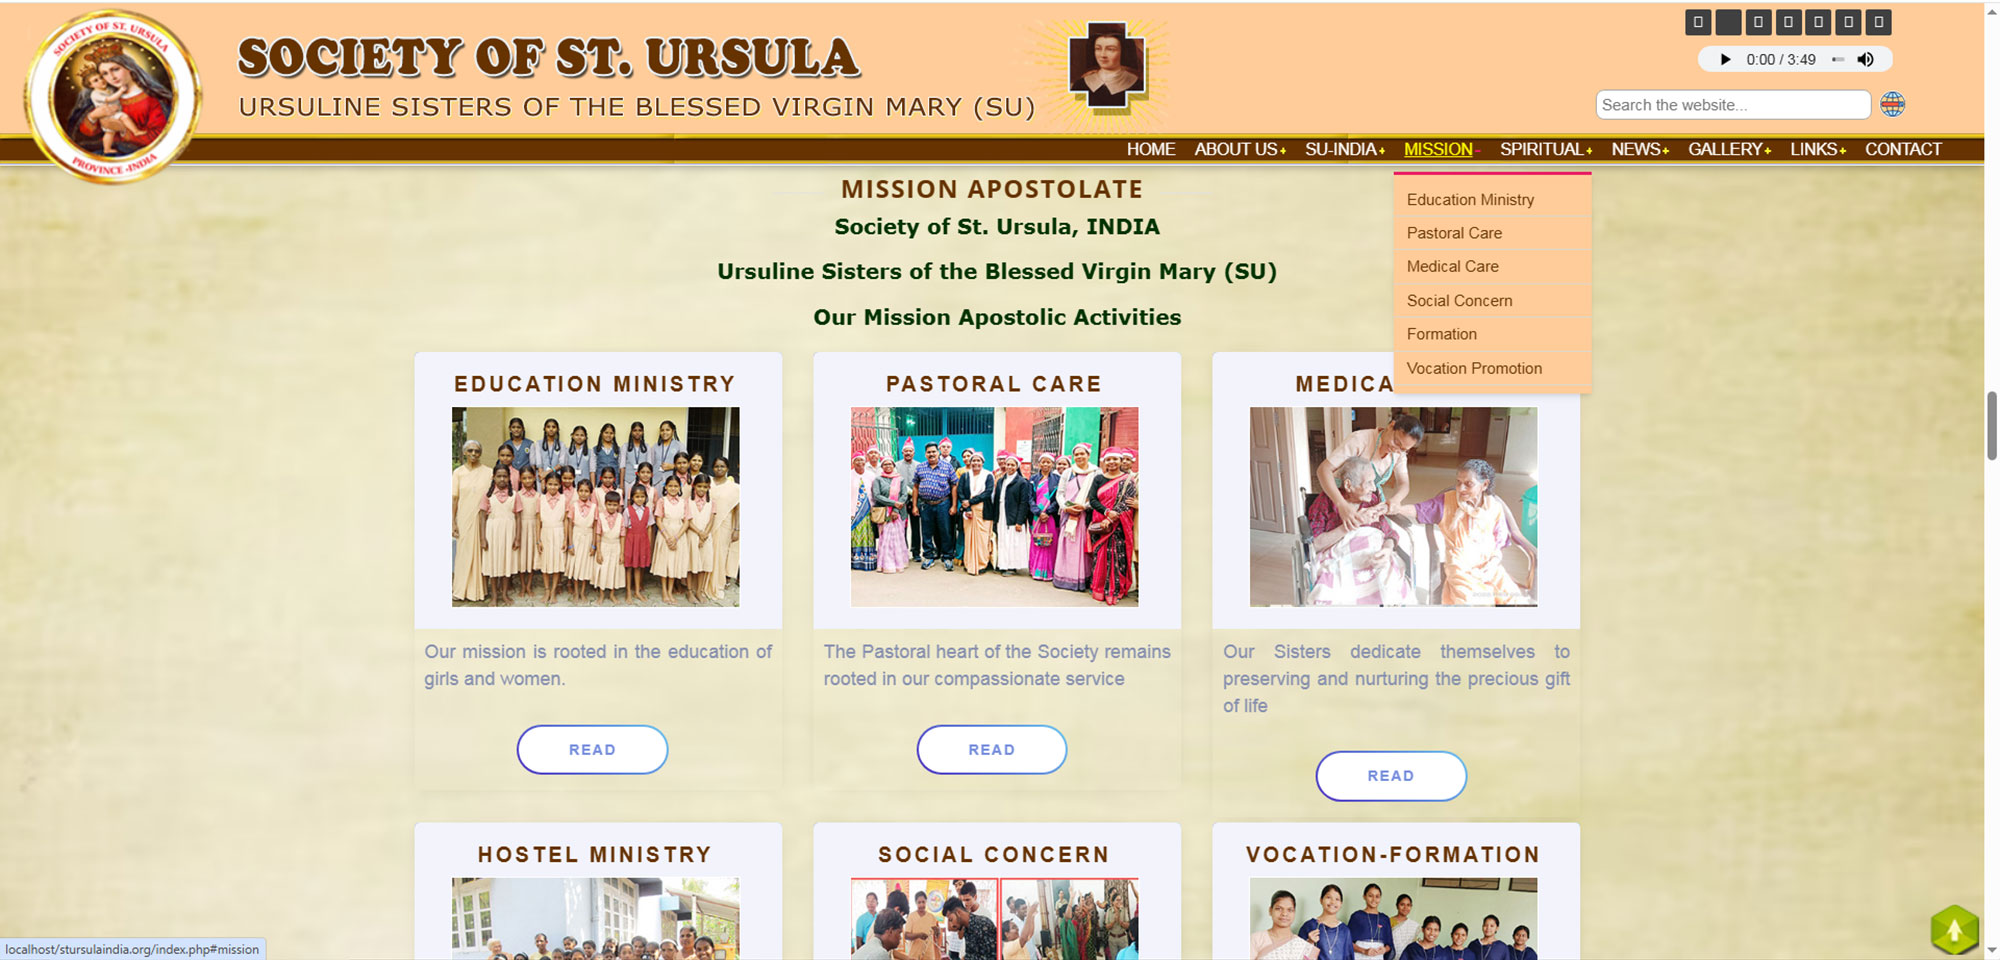Screen dimensions: 2000x960
Task: Click the globe language icon
Action: click(x=1892, y=104)
